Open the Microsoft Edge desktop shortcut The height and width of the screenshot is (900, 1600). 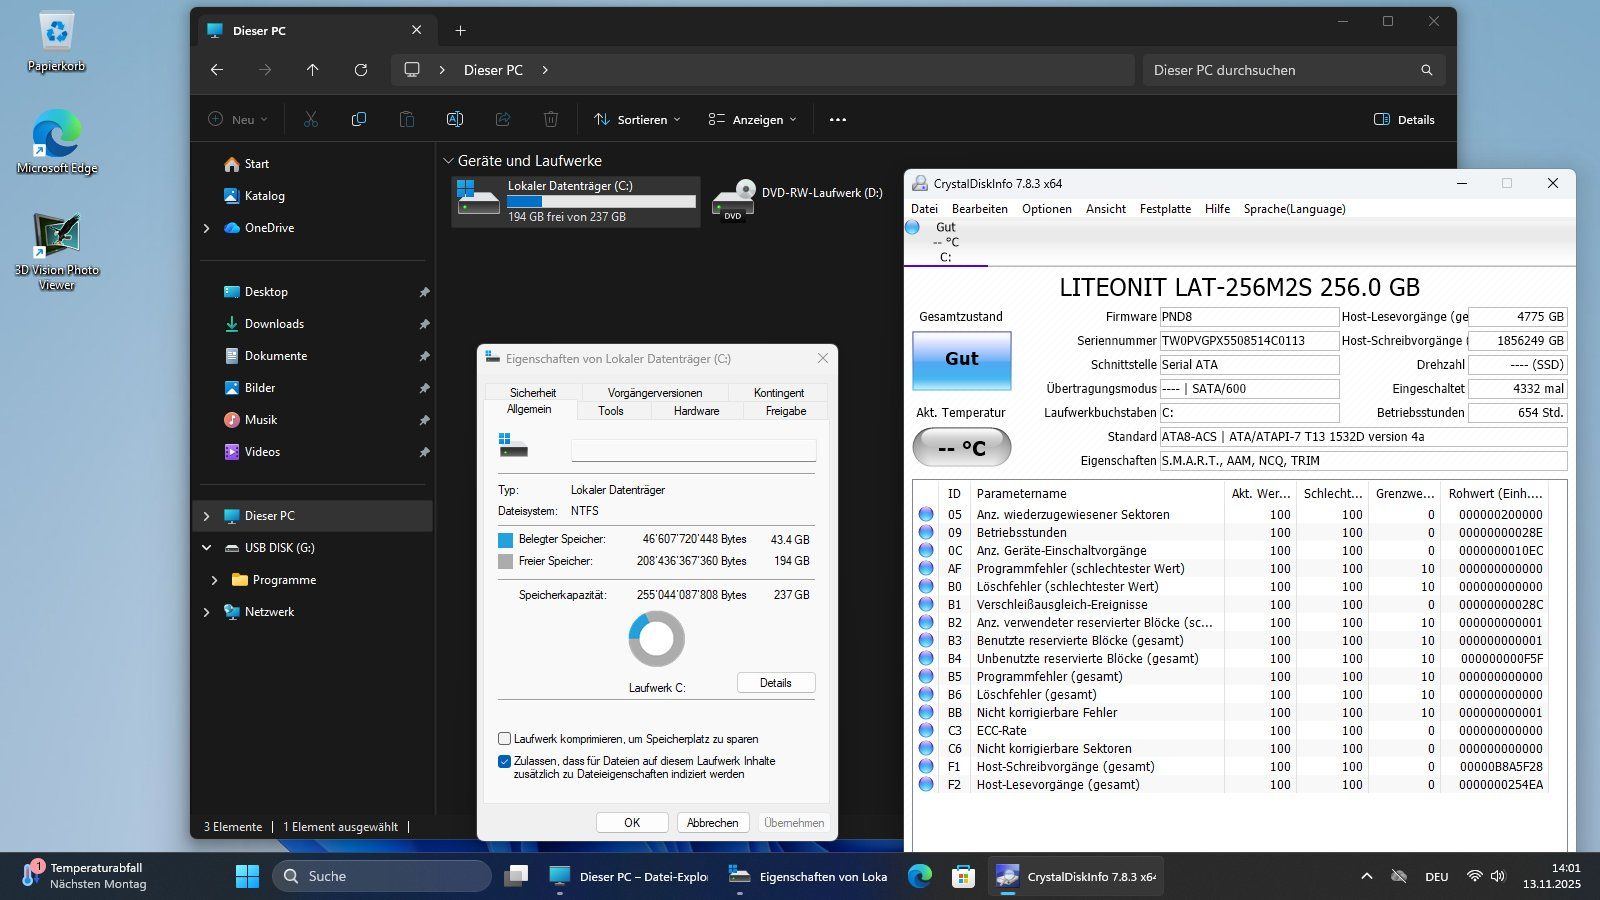pyautogui.click(x=57, y=143)
